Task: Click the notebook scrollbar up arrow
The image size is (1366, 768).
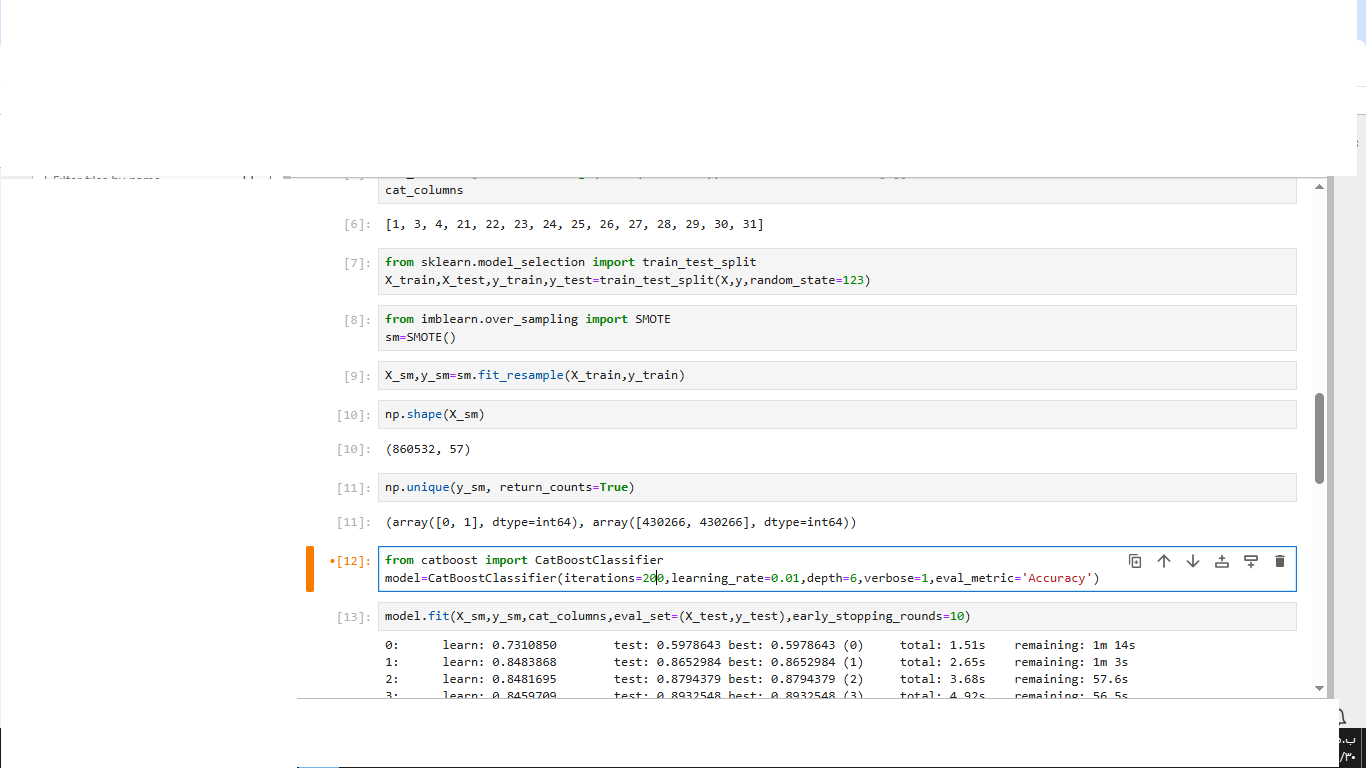Action: point(1319,187)
